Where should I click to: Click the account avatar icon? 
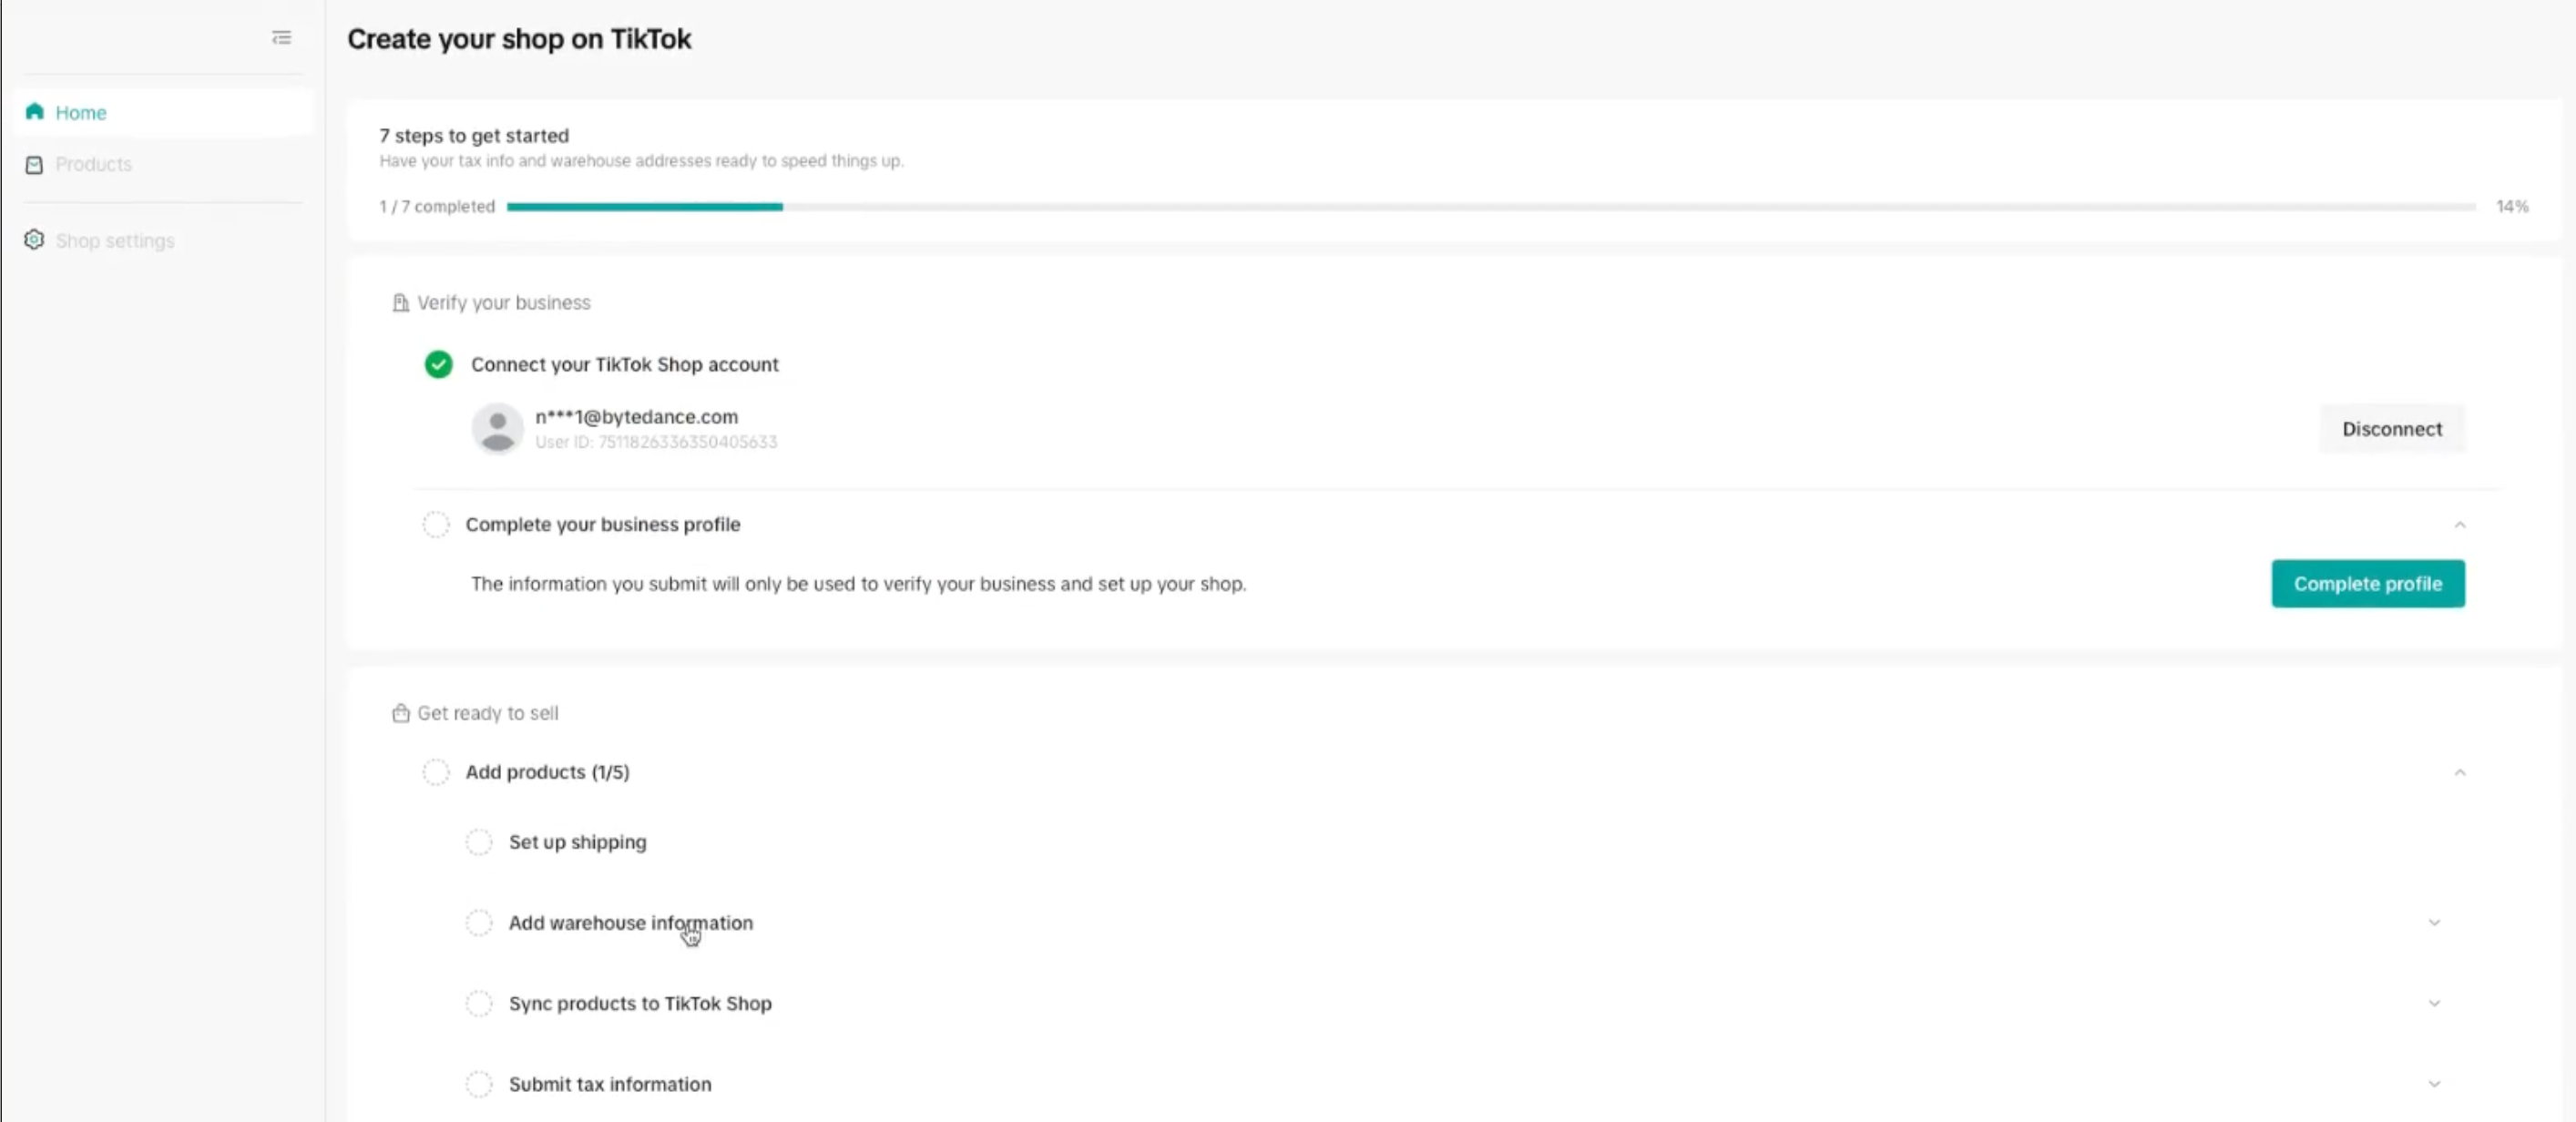pyautogui.click(x=497, y=429)
